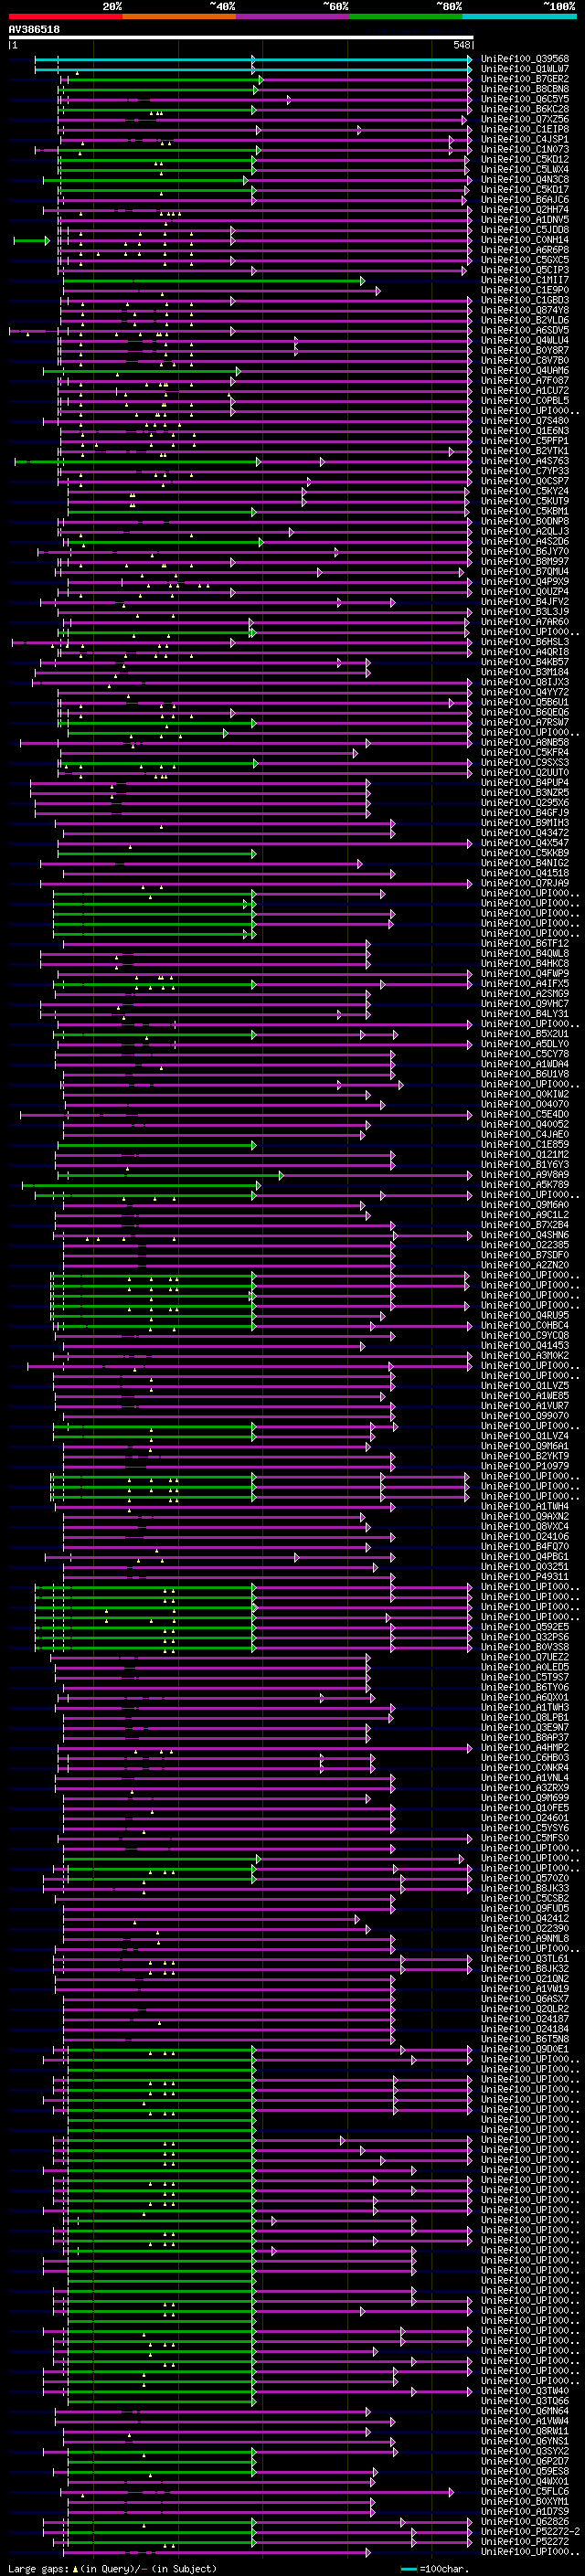The width and height of the screenshot is (585, 2576).
Task: Select UniRef100_B6HSL3 label
Action: 524,642
